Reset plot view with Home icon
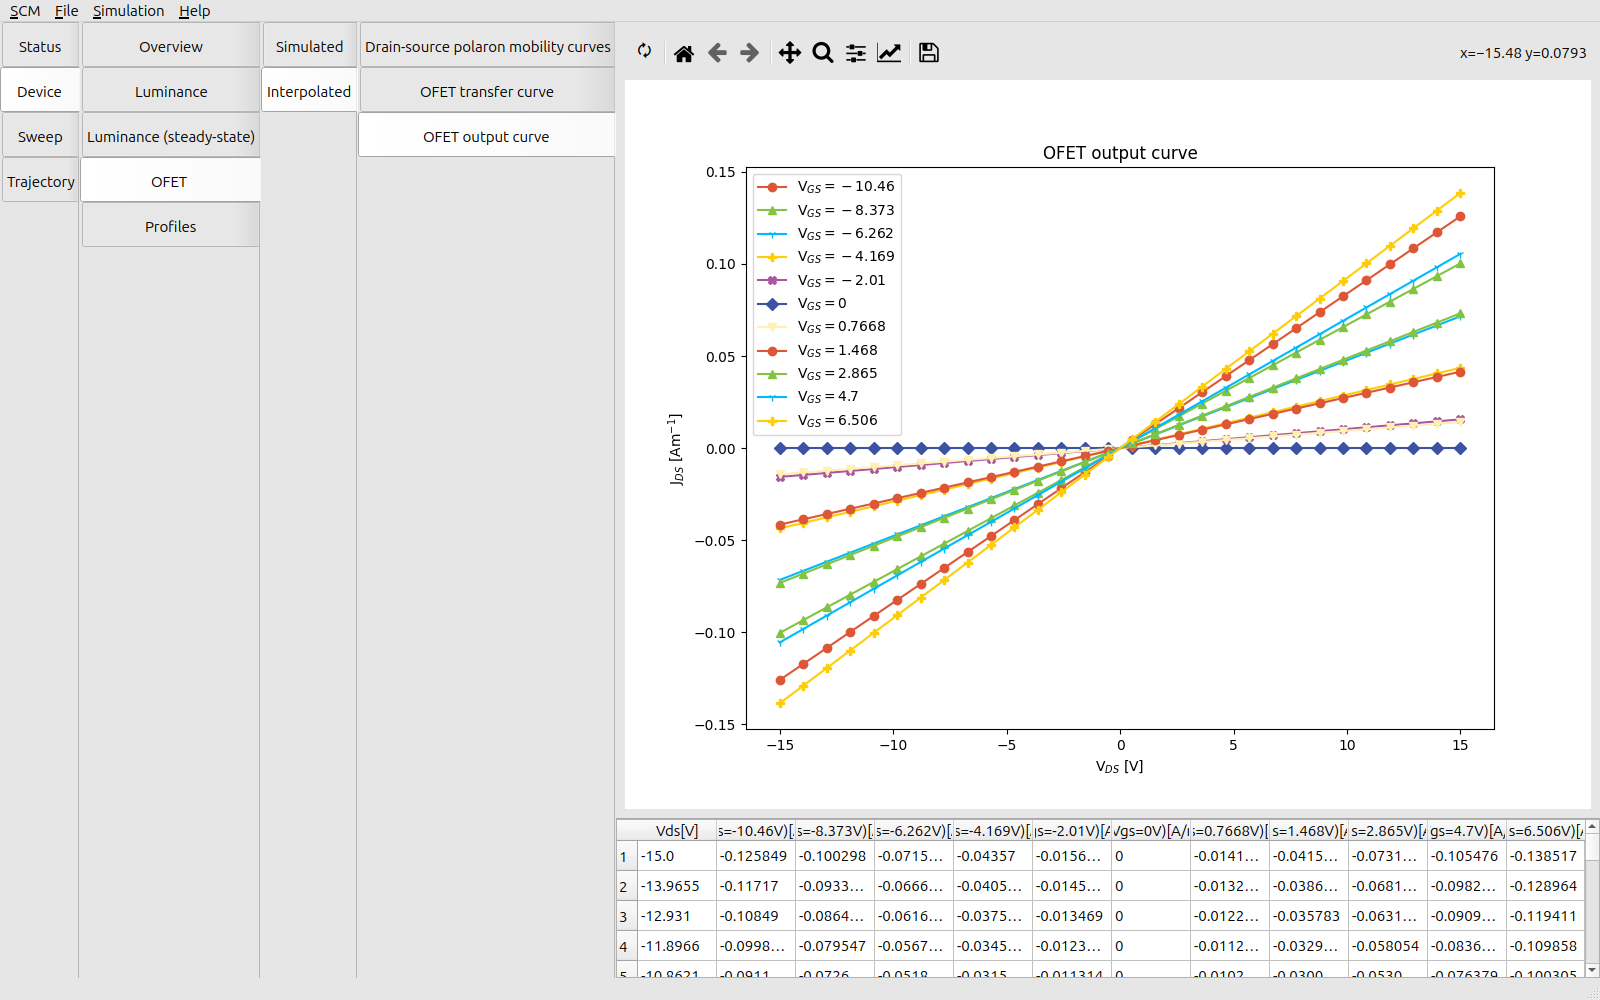The height and width of the screenshot is (1000, 1600). tap(684, 53)
